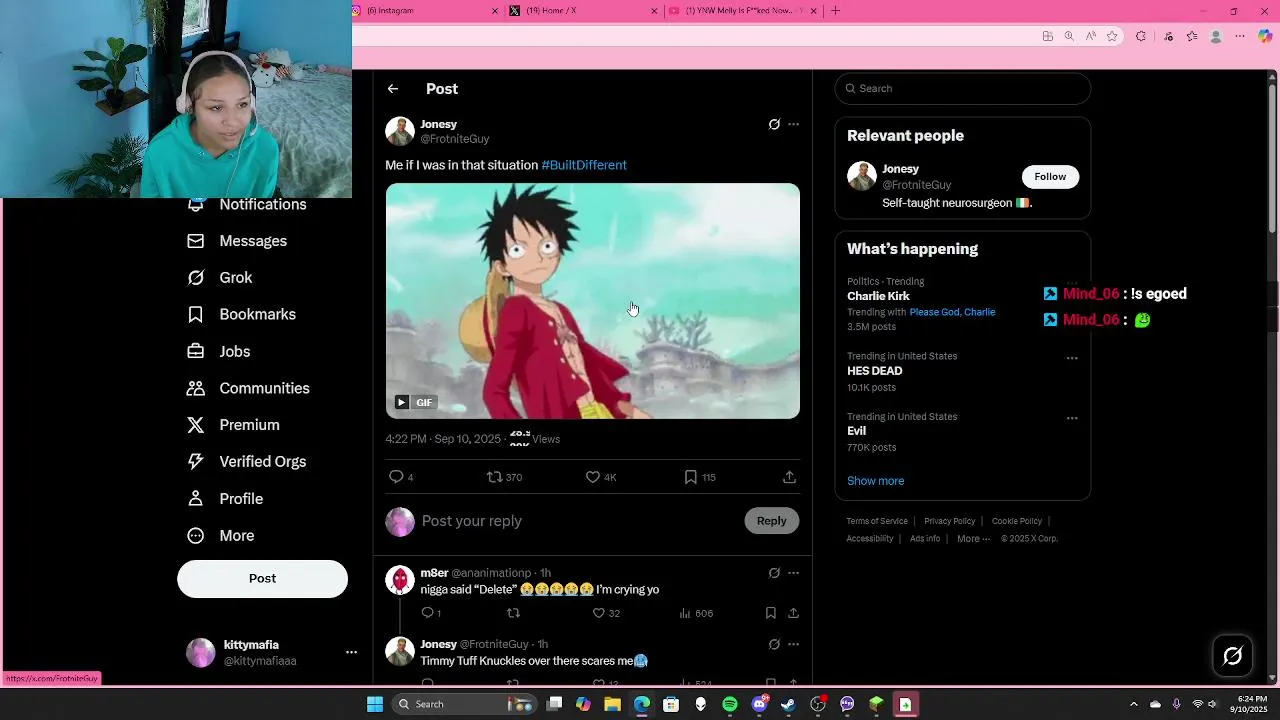Image resolution: width=1280 pixels, height=720 pixels.
Task: Open the #BuiltDifferent hashtag
Action: pyautogui.click(x=584, y=165)
